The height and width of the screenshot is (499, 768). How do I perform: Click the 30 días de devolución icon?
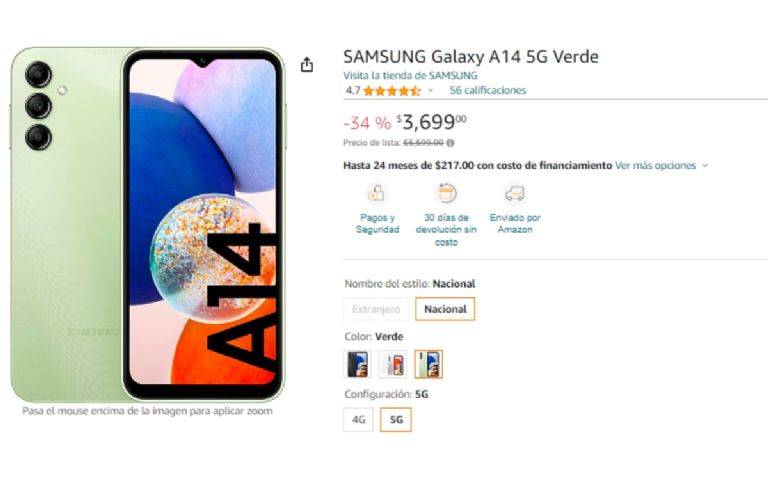click(x=446, y=193)
